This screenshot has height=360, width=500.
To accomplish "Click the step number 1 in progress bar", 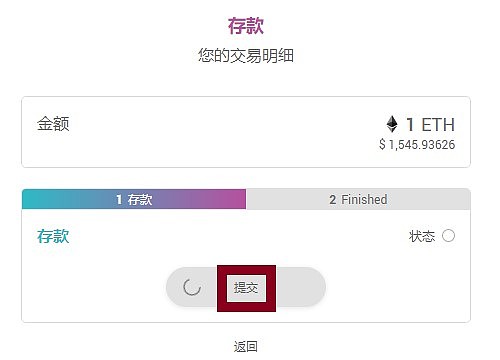I will (x=119, y=200).
